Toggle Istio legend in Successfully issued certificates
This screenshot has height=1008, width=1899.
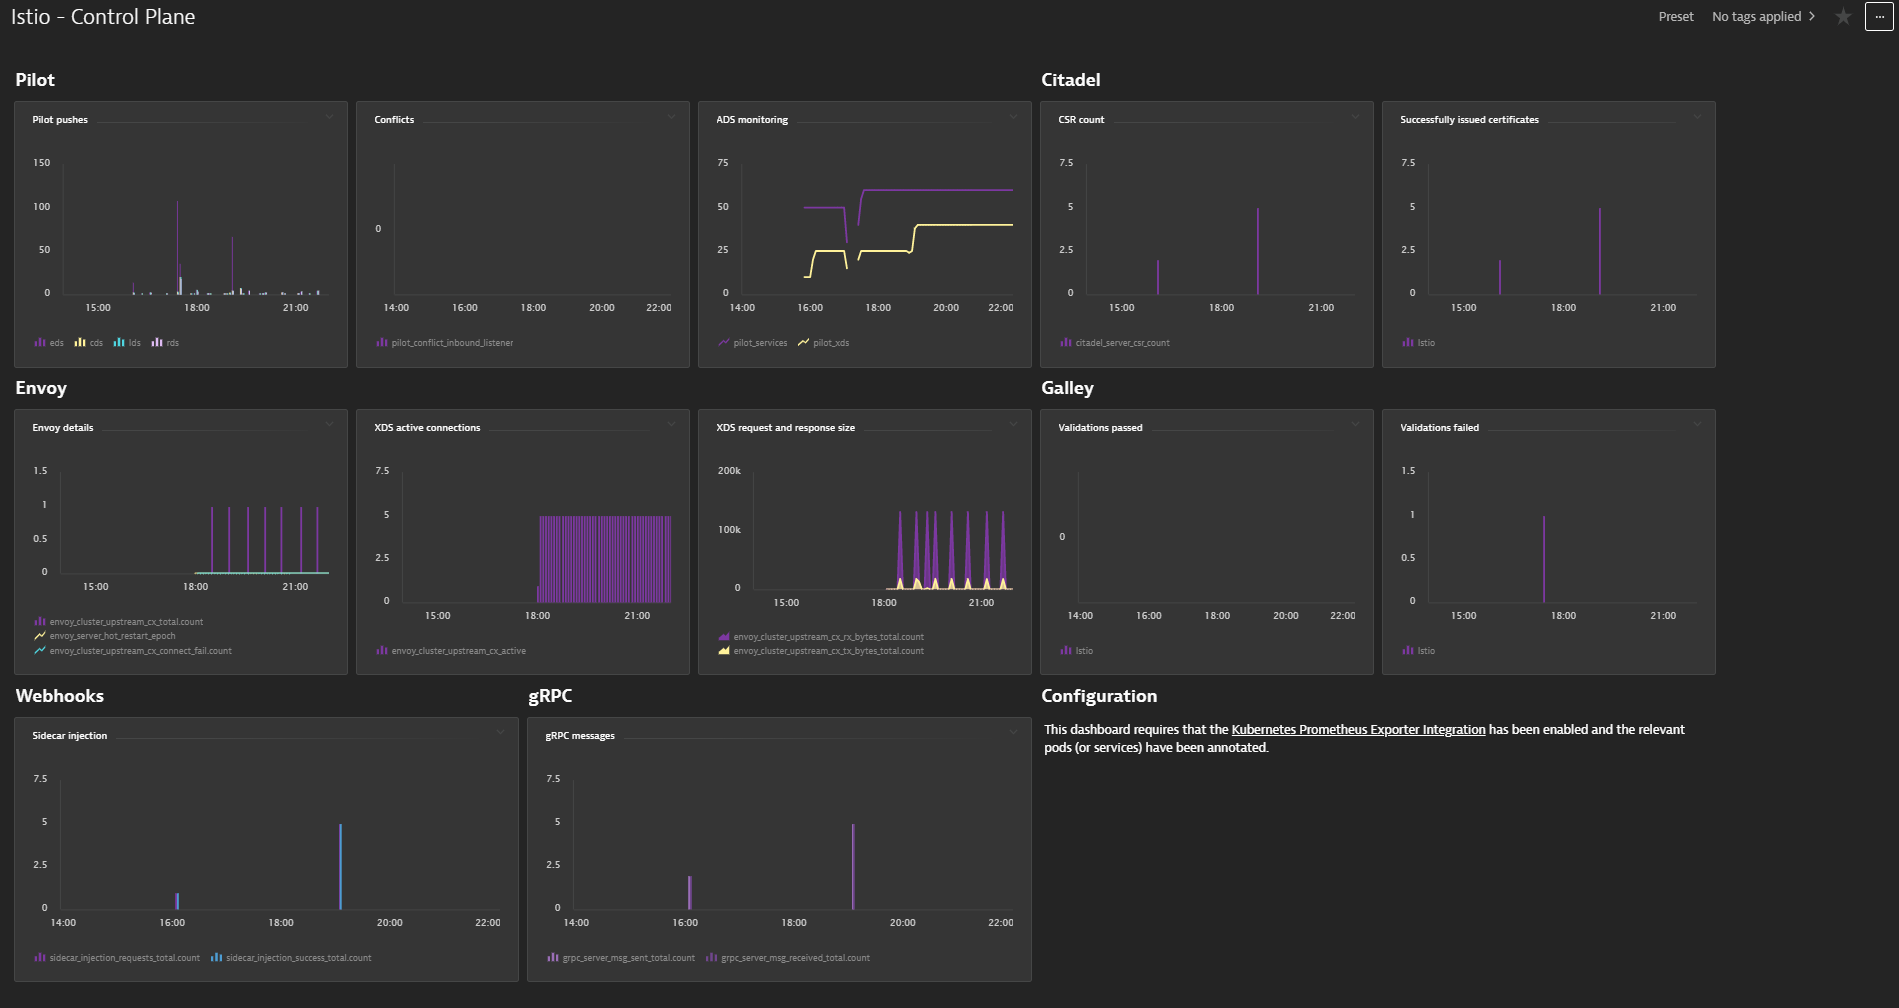(x=1419, y=343)
